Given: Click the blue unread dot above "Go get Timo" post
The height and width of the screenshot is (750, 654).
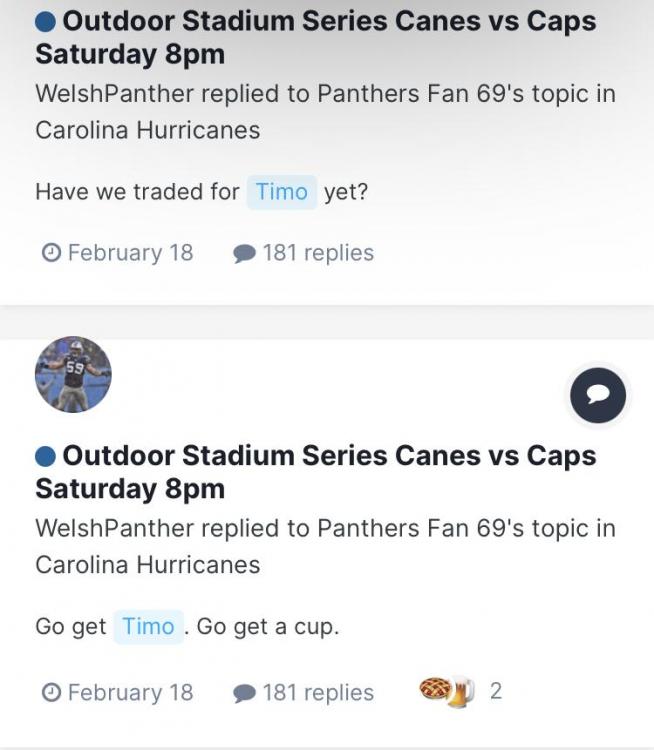Looking at the screenshot, I should (x=46, y=456).
